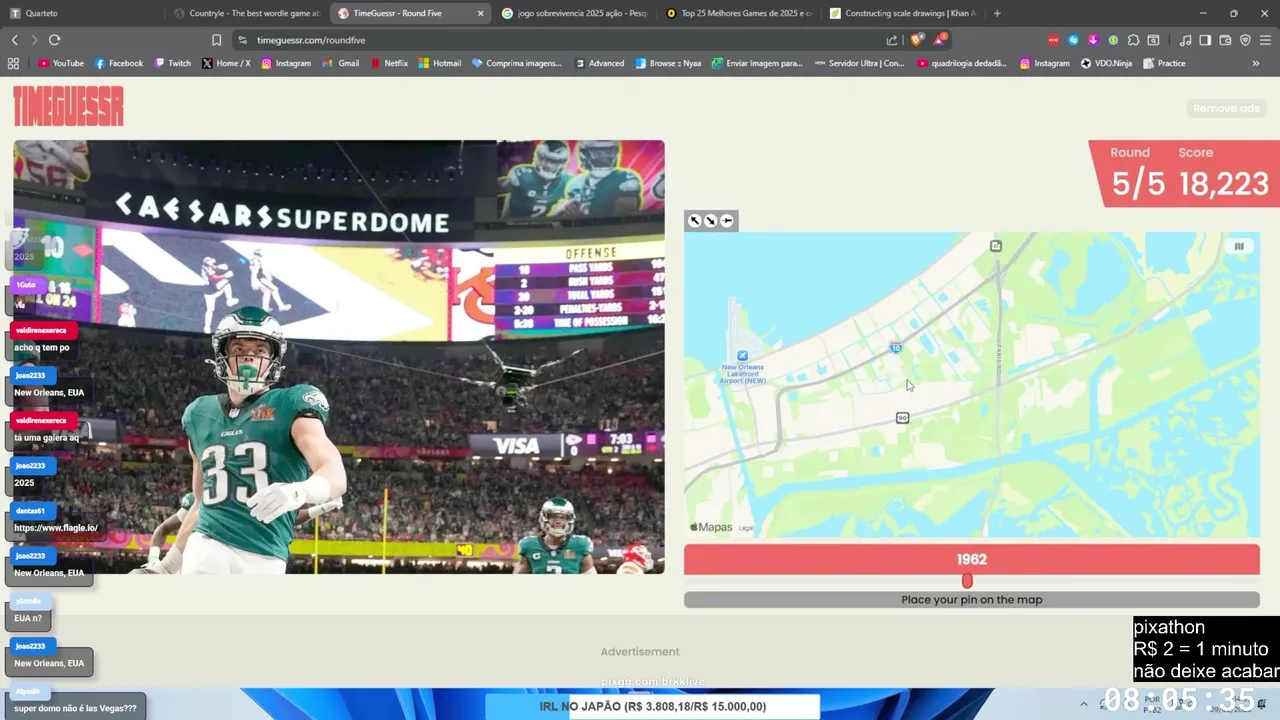This screenshot has width=1280, height=720.
Task: Click the year slider handle
Action: click(967, 581)
